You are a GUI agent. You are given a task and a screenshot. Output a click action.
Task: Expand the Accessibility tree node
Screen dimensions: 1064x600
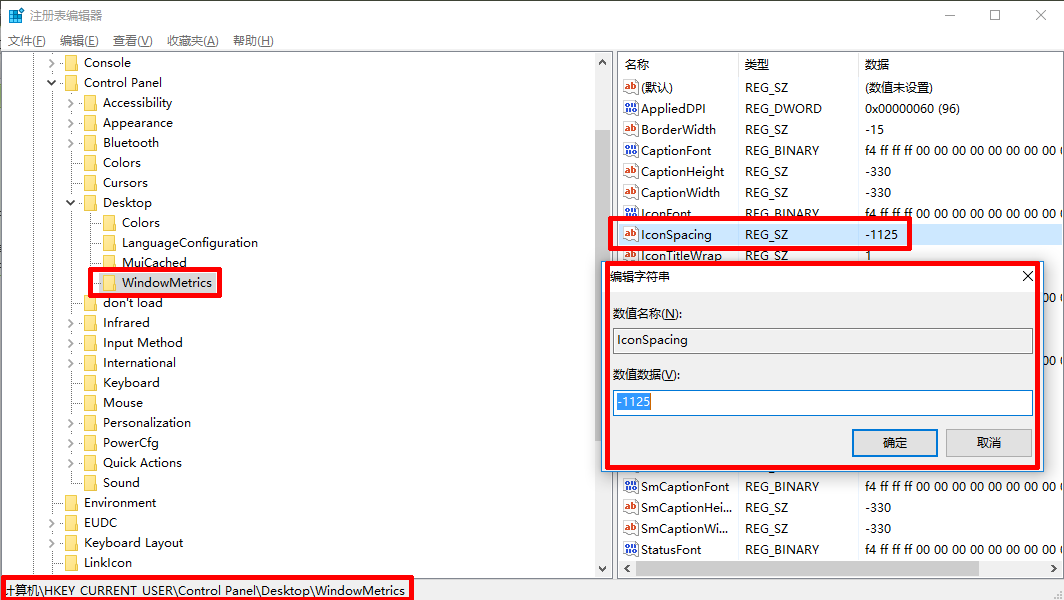click(x=70, y=102)
